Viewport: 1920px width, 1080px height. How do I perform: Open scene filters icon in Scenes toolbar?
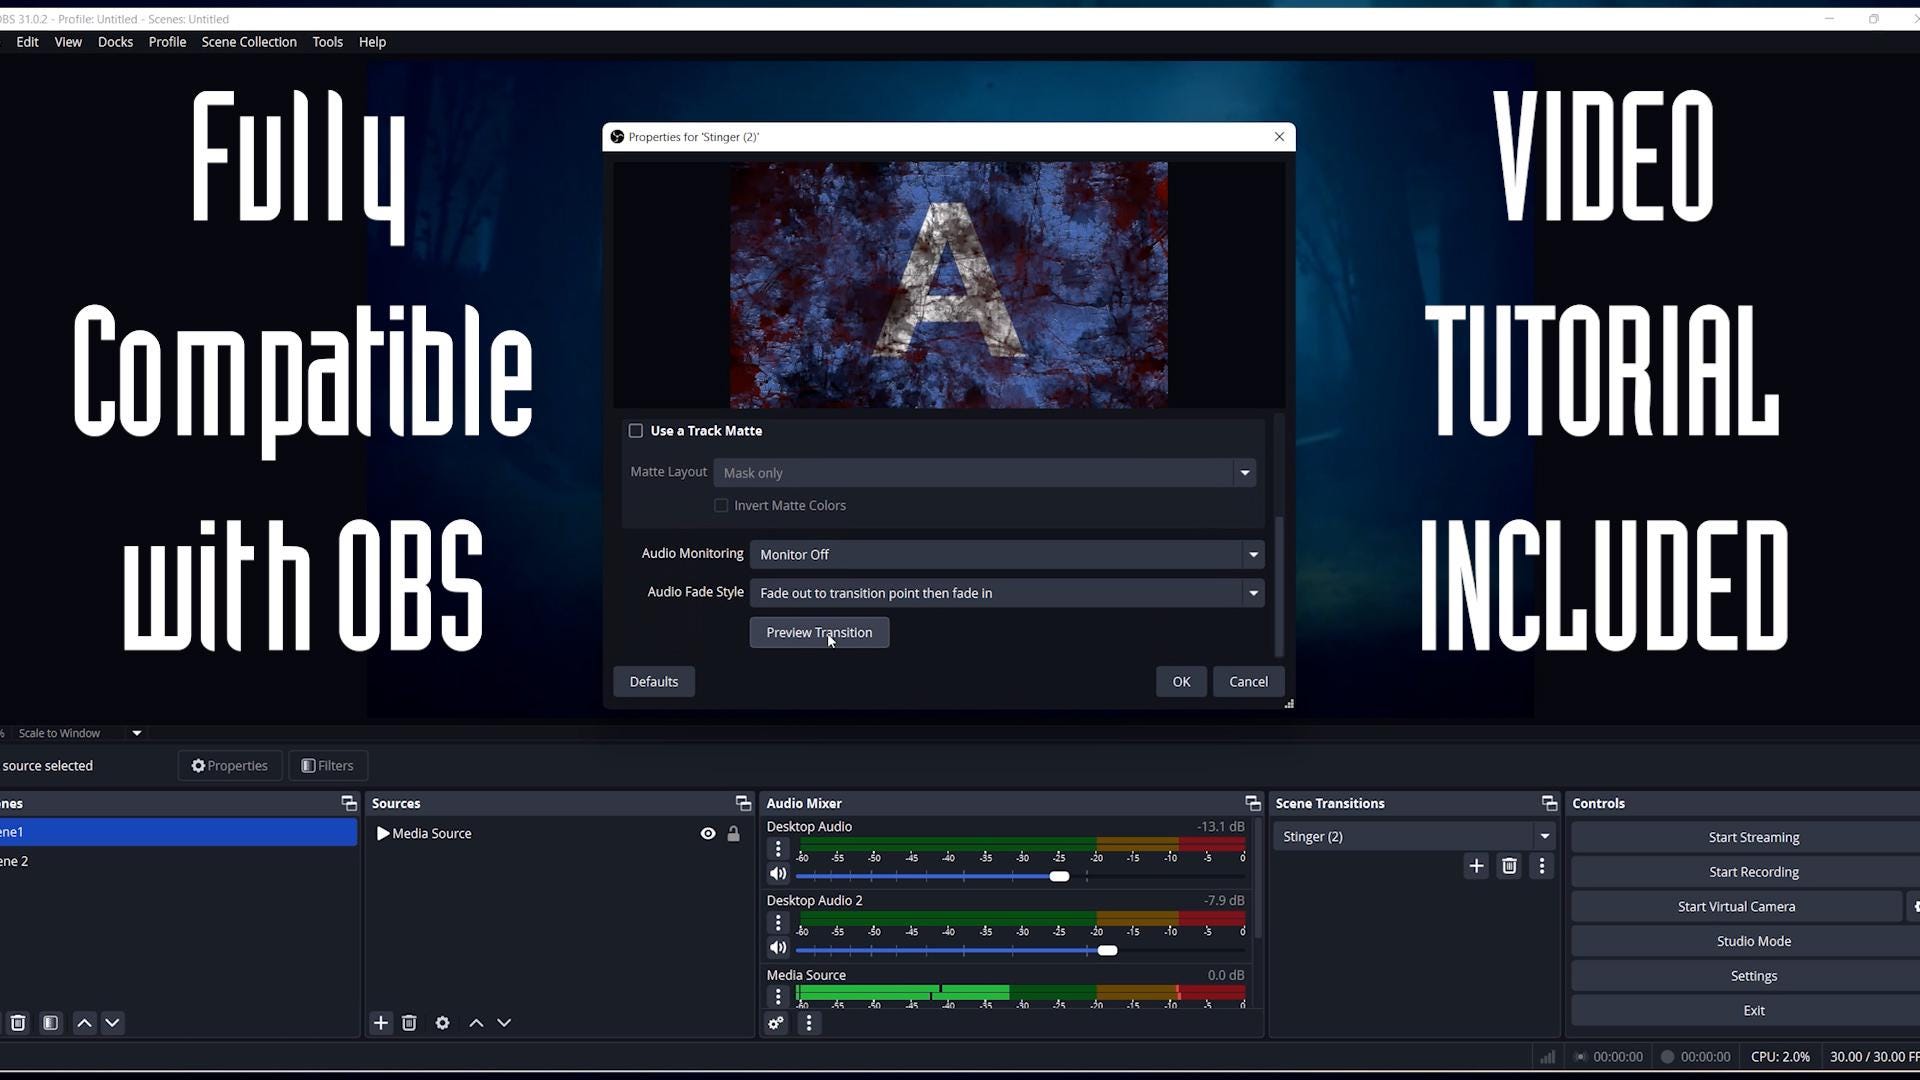[x=51, y=1022]
